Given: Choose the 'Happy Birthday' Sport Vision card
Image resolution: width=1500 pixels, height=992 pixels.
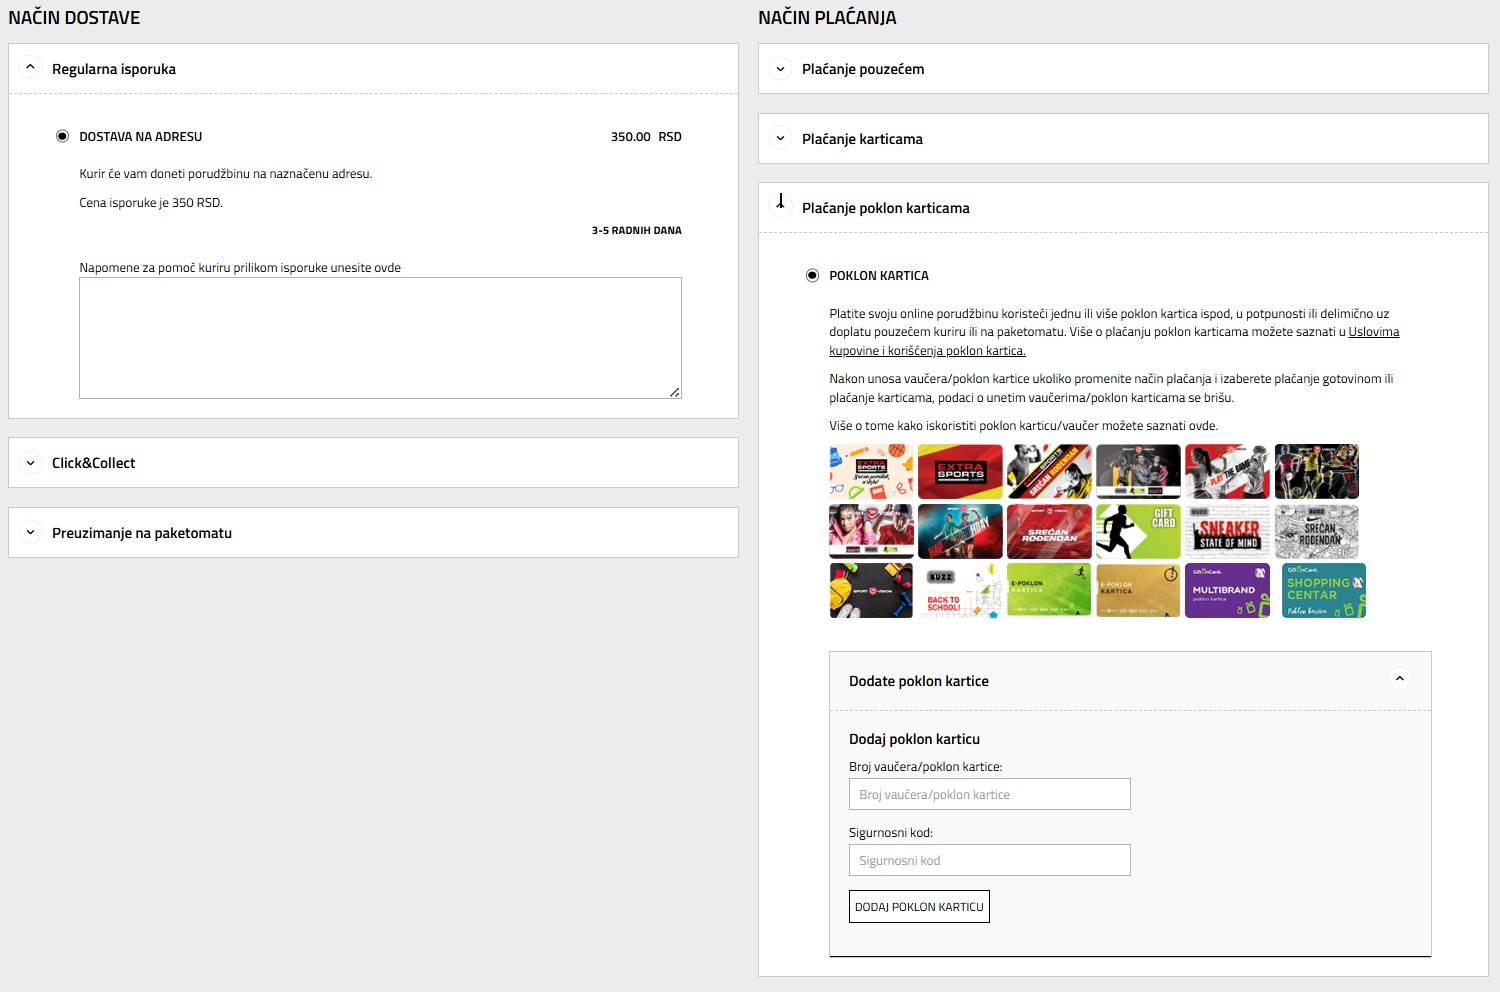Looking at the screenshot, I should 960,531.
